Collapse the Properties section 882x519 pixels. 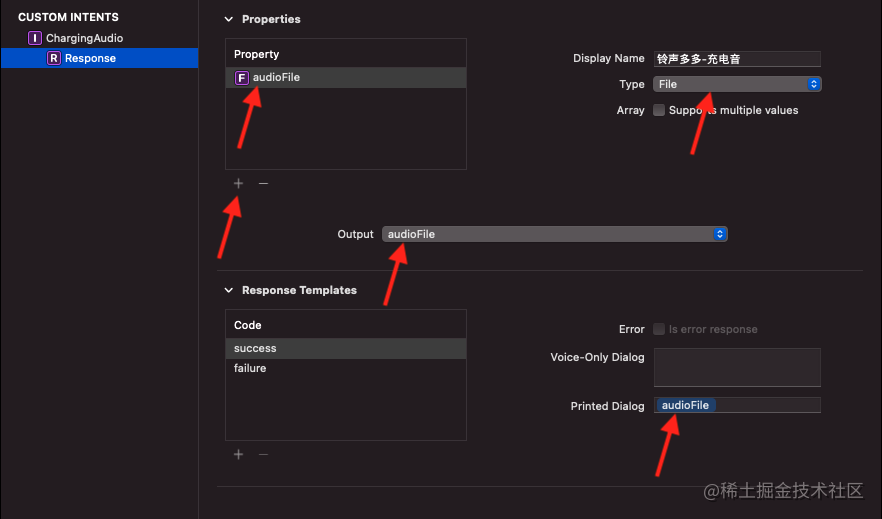[228, 19]
